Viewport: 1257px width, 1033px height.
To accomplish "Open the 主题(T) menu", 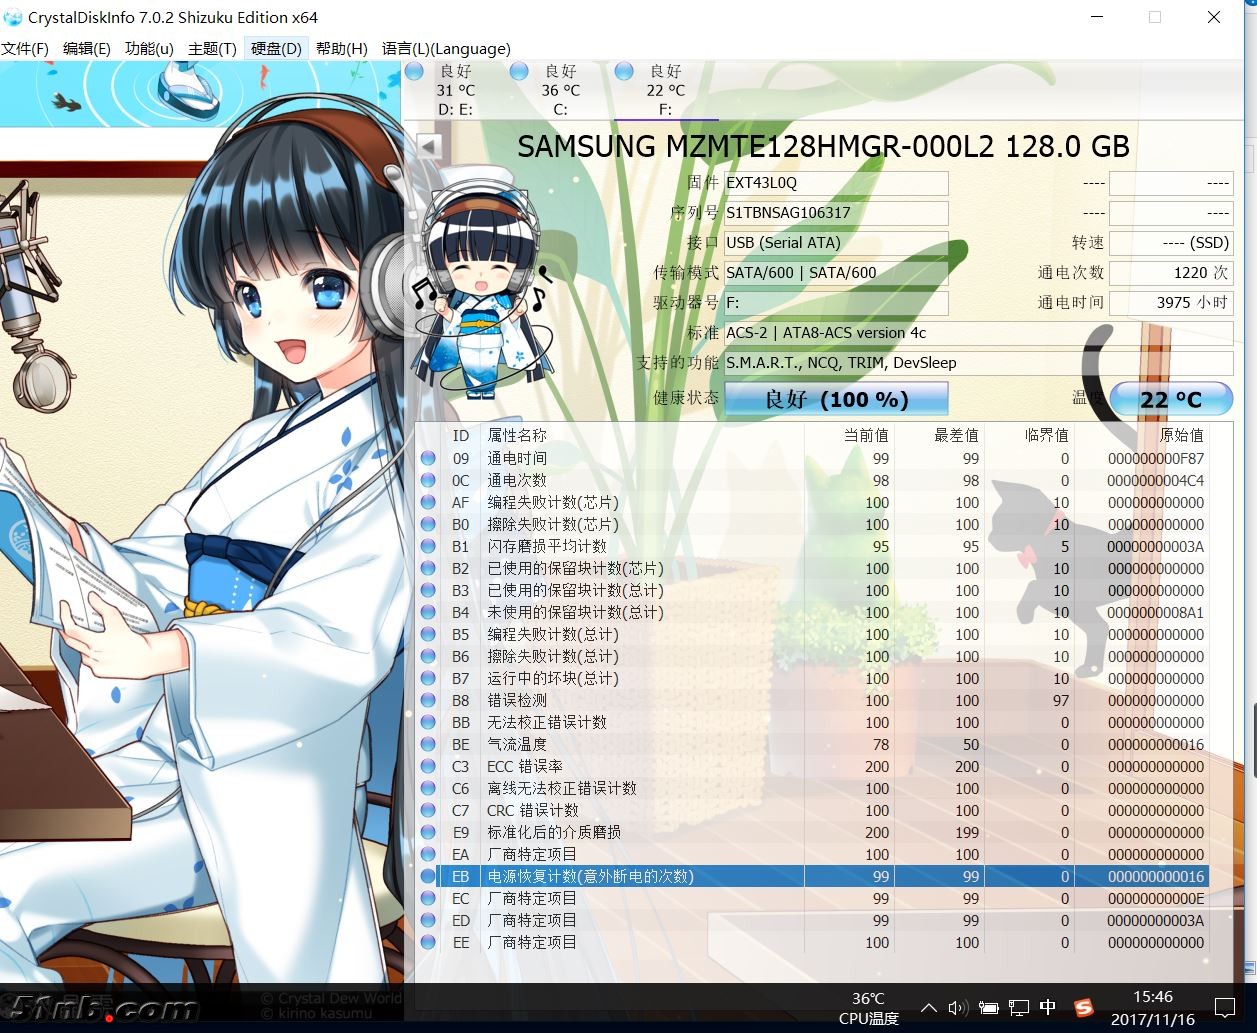I will point(212,48).
